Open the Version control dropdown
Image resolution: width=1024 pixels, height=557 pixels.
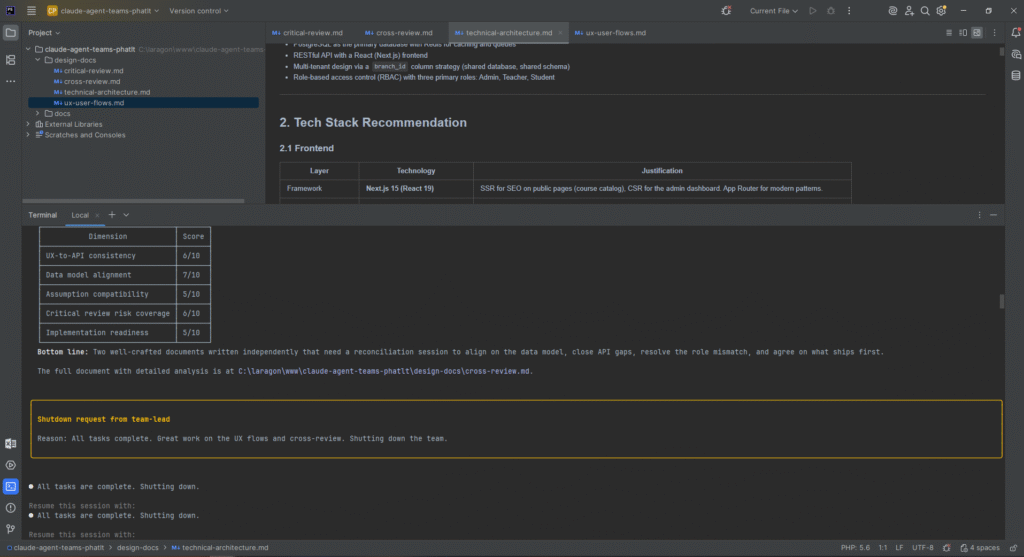[x=198, y=11]
